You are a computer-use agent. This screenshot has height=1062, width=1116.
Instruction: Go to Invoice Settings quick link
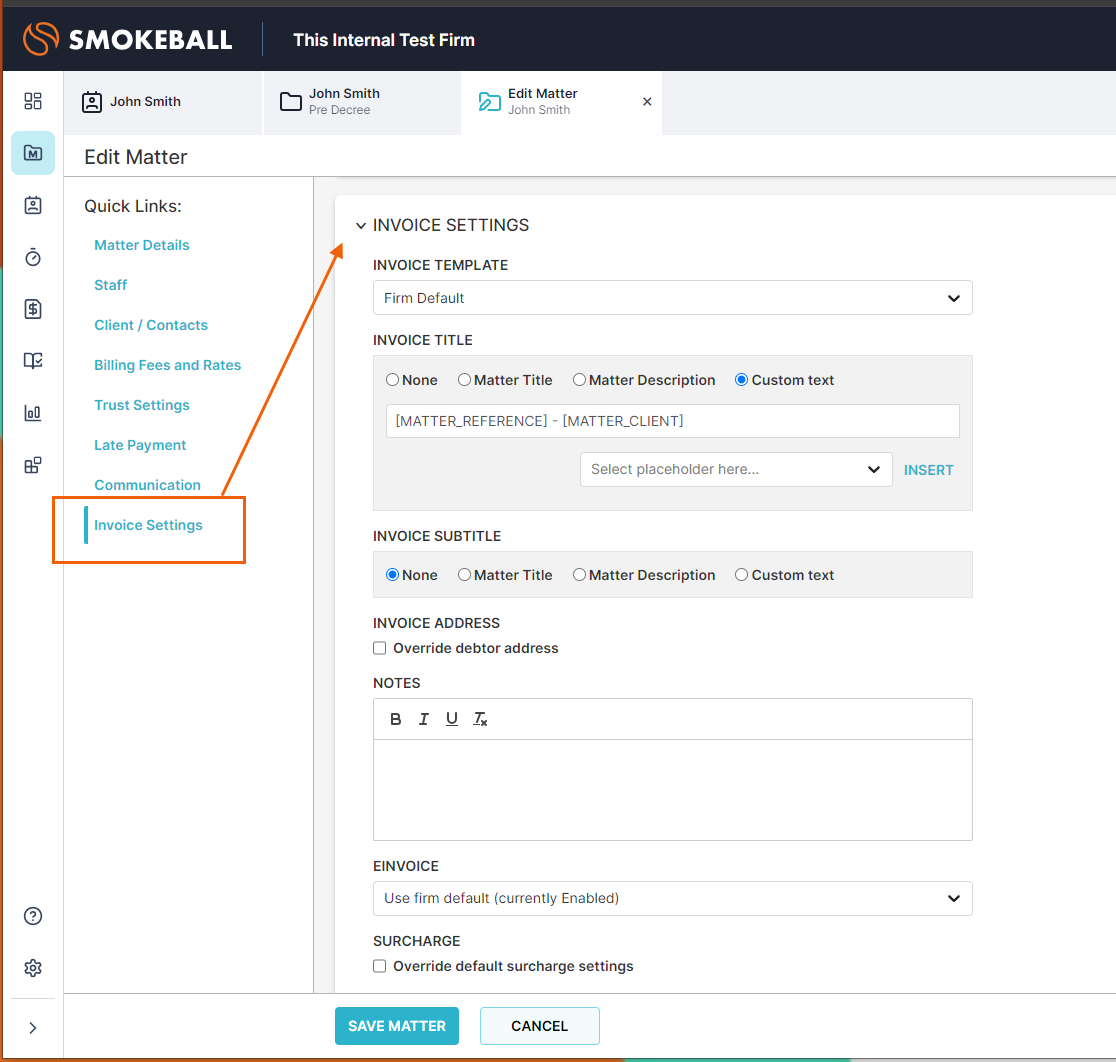point(148,525)
